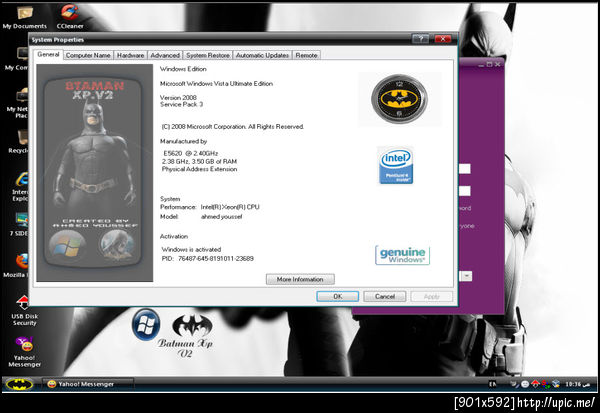Click the red arrow USB Disk Security tray icon
Image resolution: width=600 pixels, height=413 pixels.
[535, 384]
